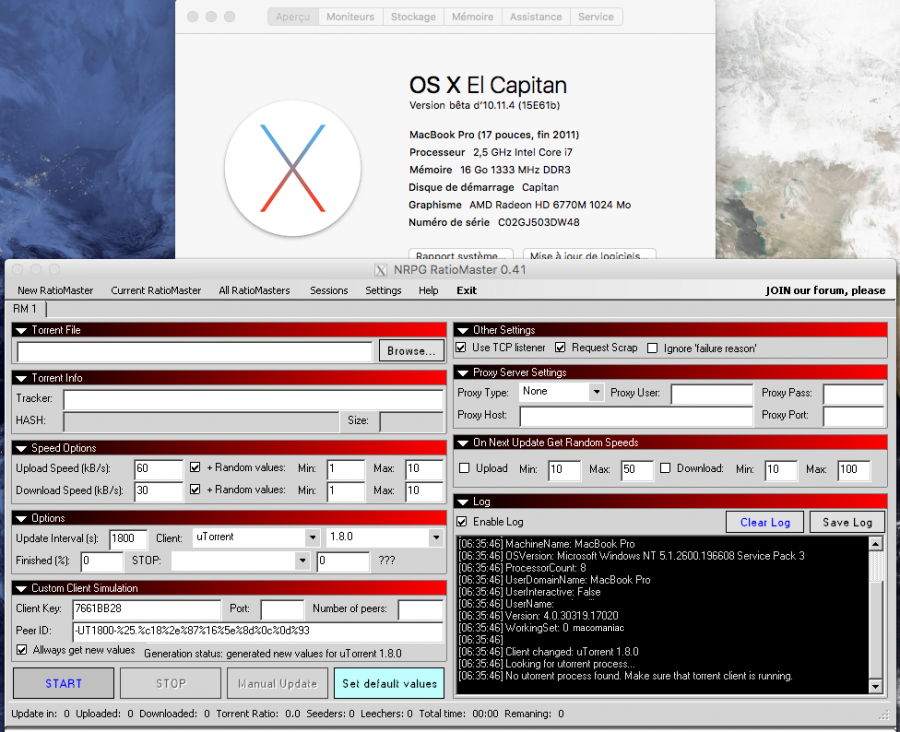Enable Download checkbox under On Next Update
This screenshot has height=732, width=900.
(665, 468)
